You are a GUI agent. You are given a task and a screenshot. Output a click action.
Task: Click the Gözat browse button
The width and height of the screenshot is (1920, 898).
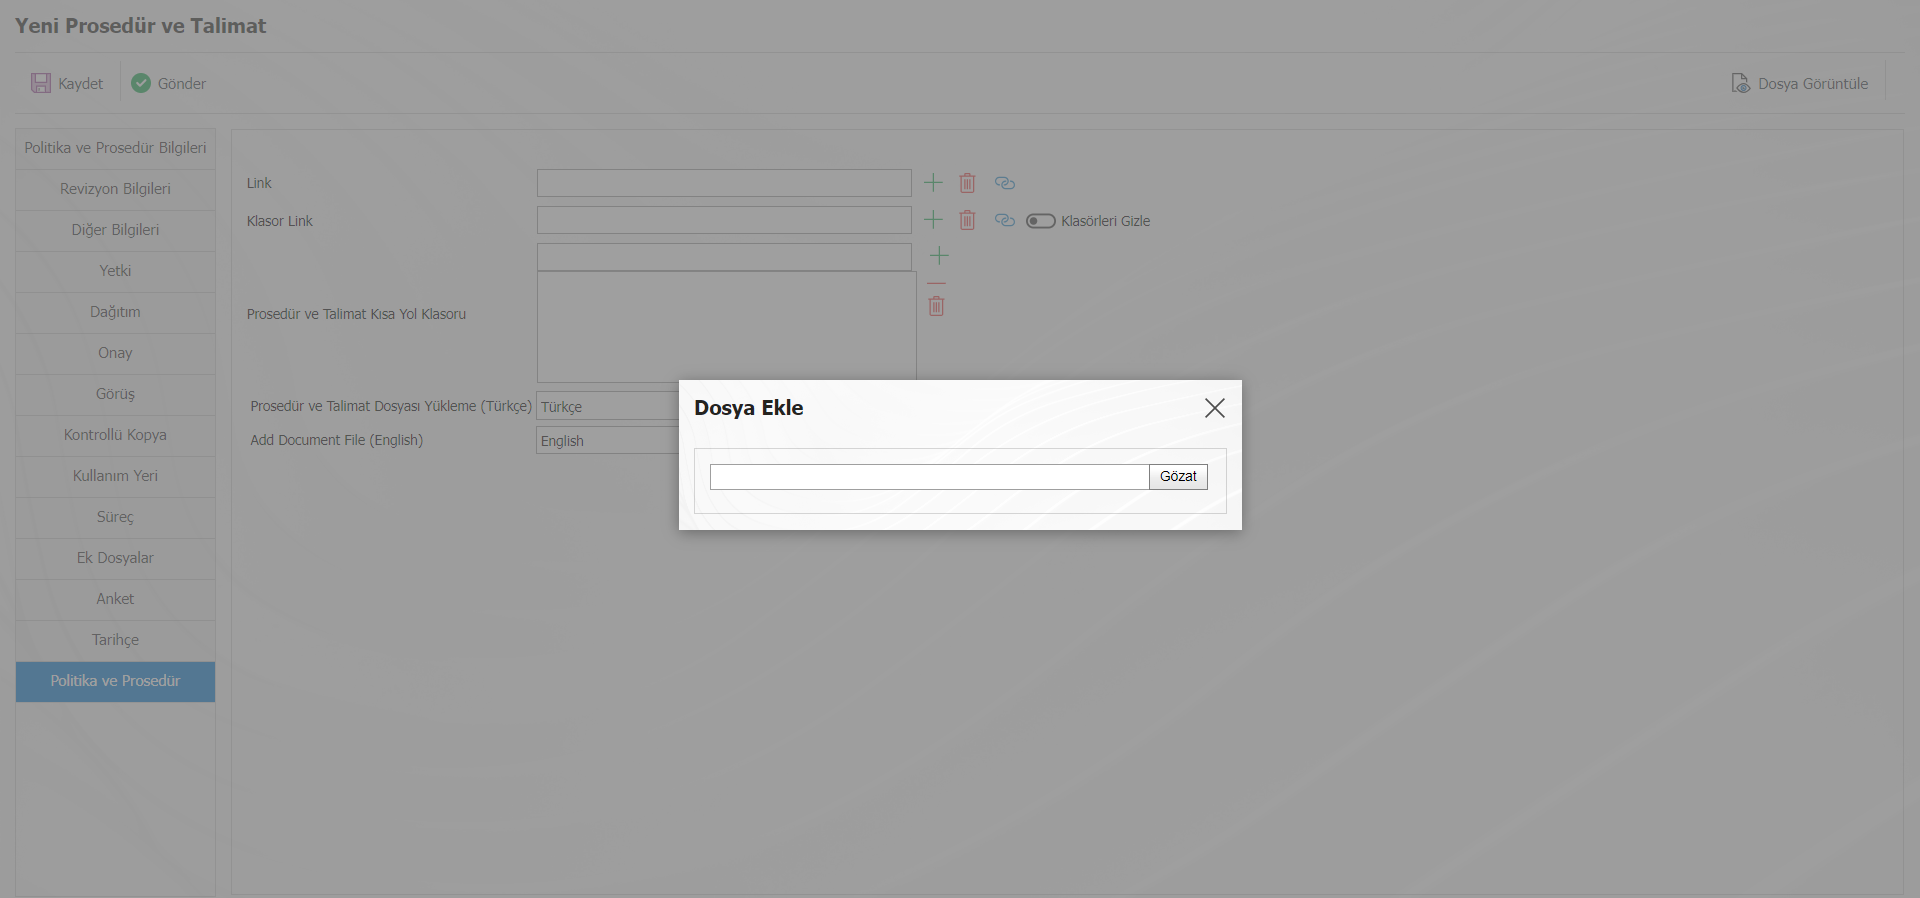[1178, 477]
